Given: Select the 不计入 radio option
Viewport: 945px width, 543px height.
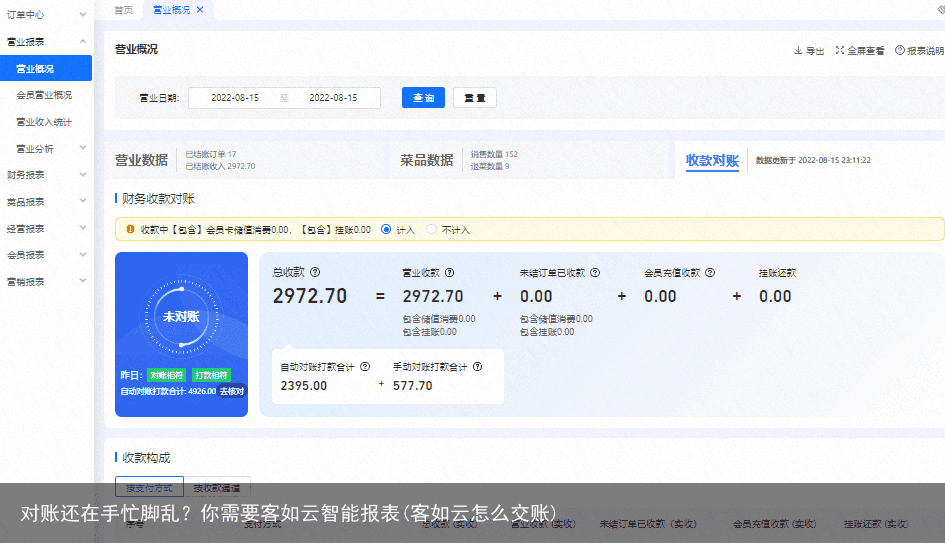Looking at the screenshot, I should [x=431, y=230].
